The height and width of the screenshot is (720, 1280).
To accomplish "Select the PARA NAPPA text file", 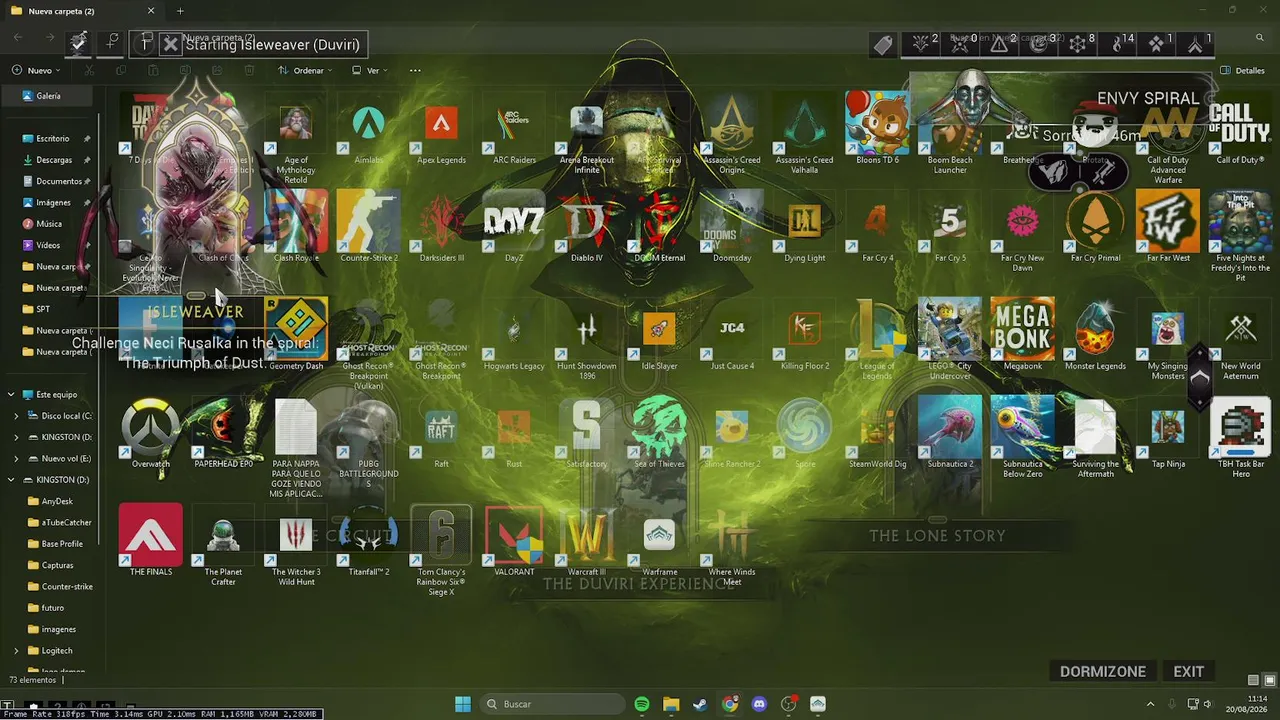I will (x=296, y=449).
